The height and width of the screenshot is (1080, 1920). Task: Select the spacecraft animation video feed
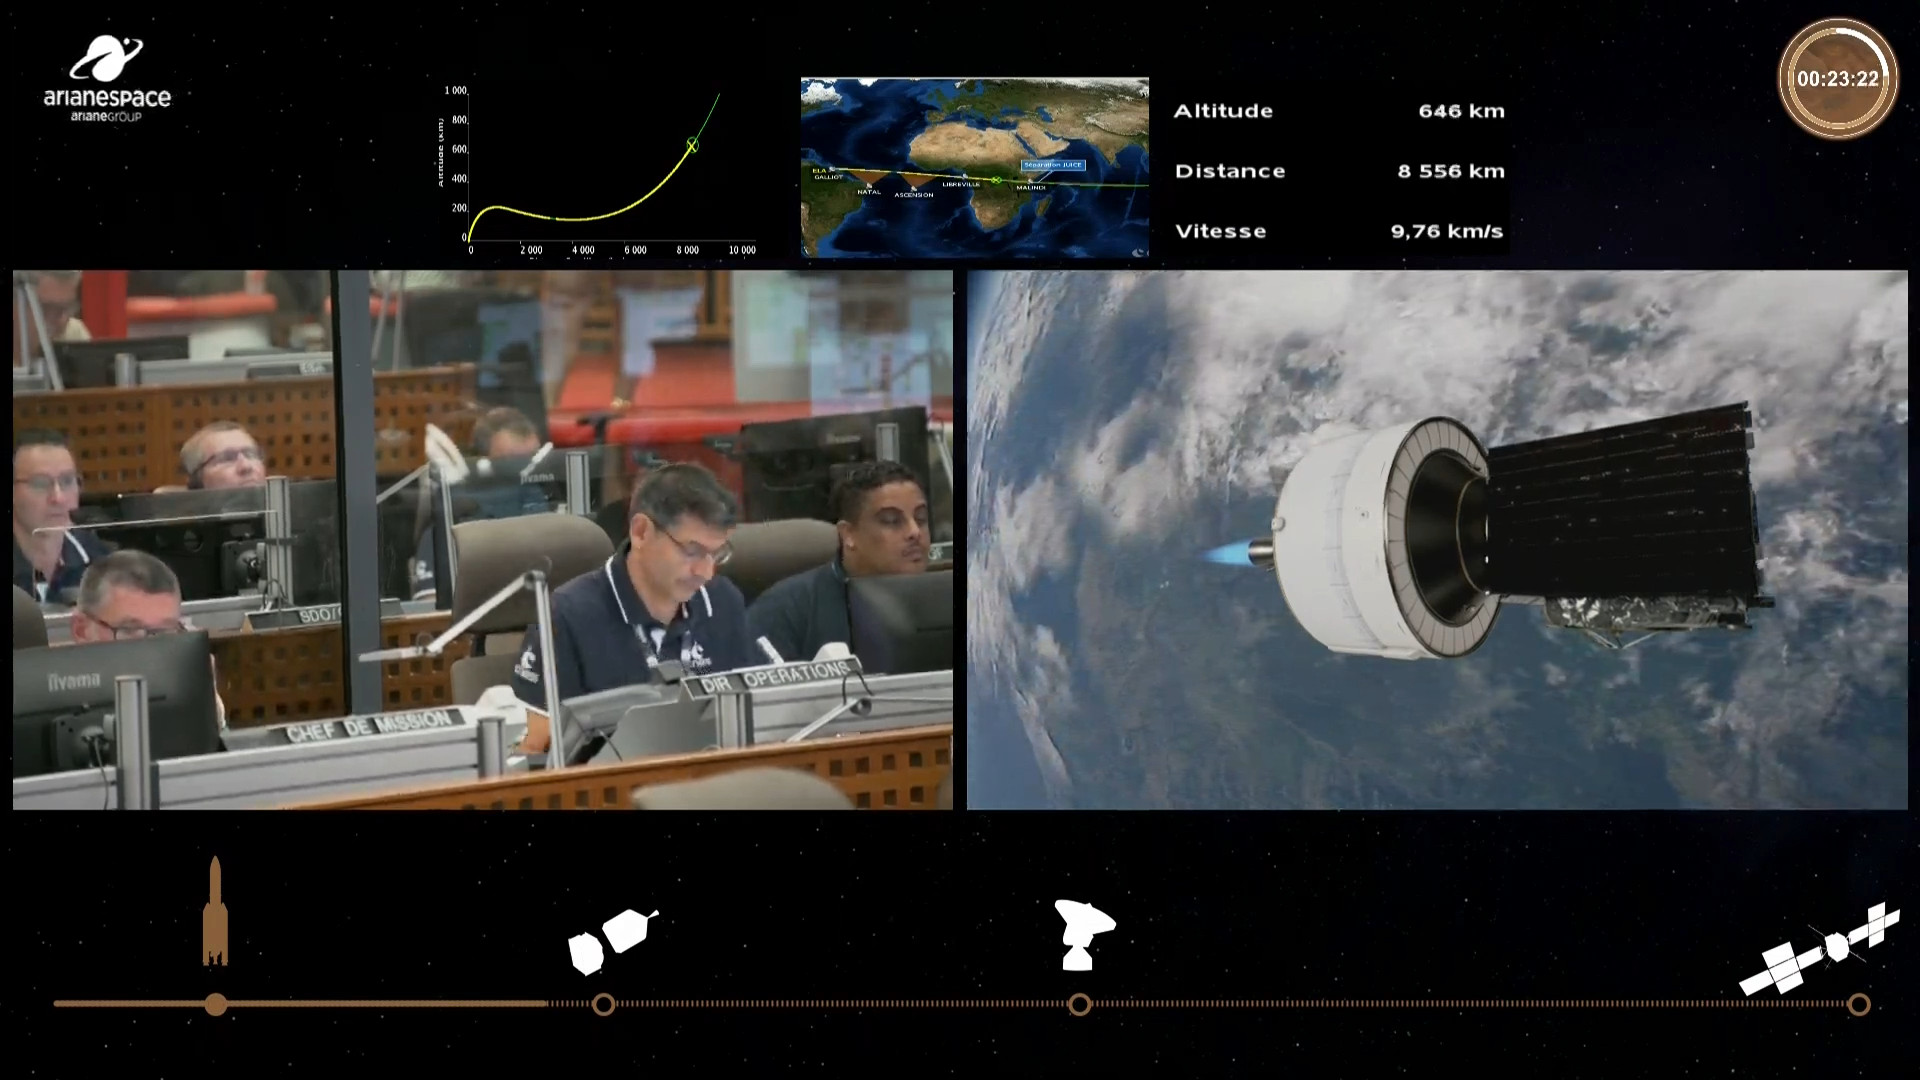[1437, 540]
